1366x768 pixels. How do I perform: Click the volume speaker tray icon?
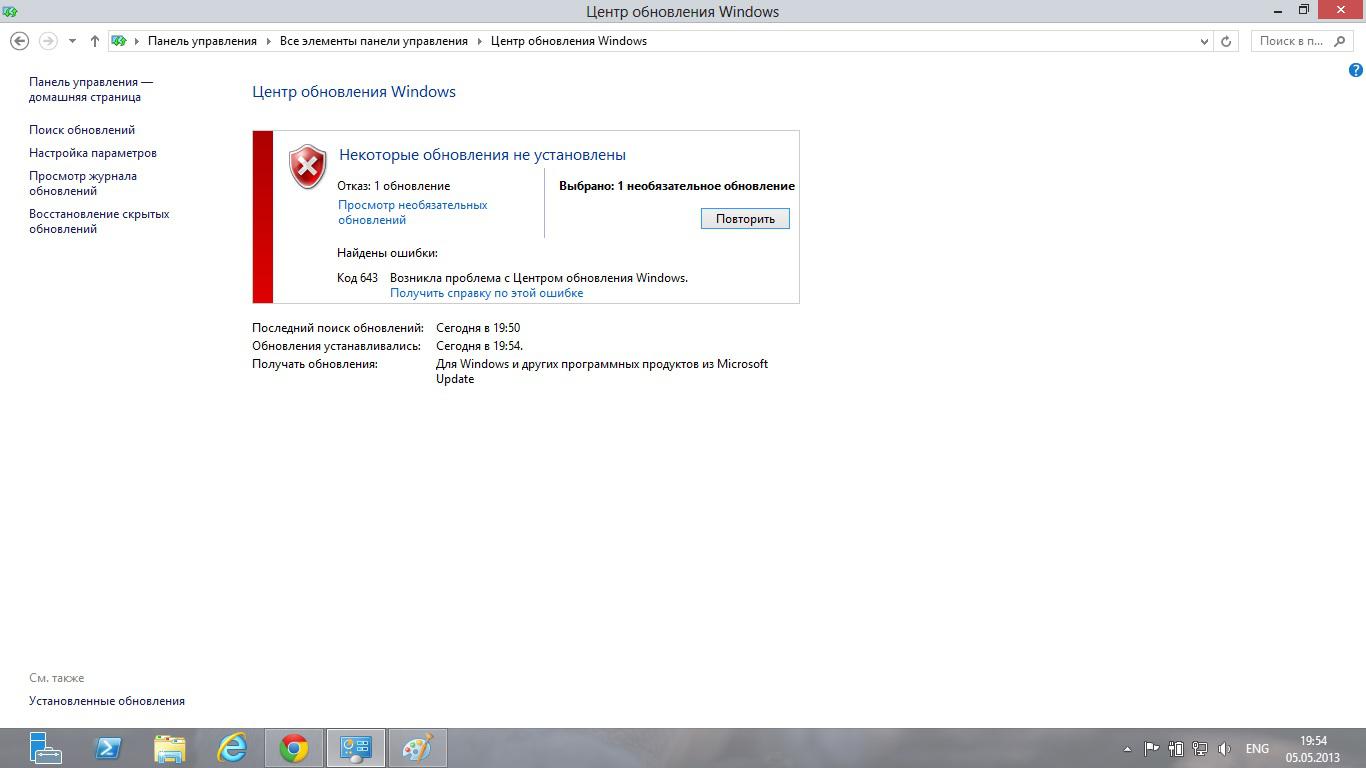tap(1225, 748)
